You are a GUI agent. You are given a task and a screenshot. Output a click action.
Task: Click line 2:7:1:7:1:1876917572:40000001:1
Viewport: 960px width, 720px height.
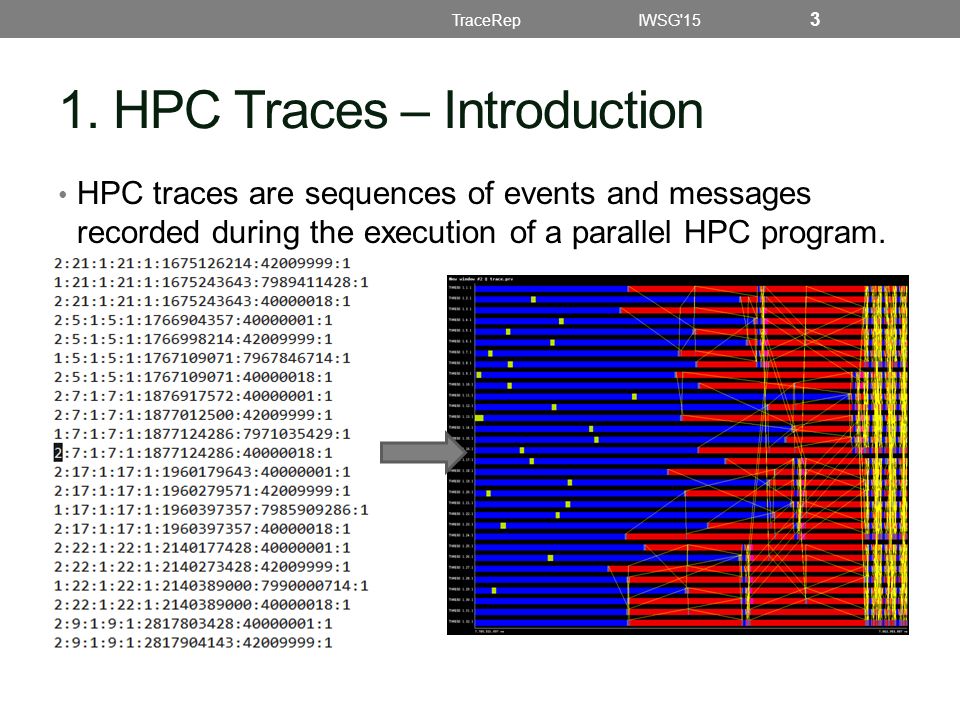193,396
